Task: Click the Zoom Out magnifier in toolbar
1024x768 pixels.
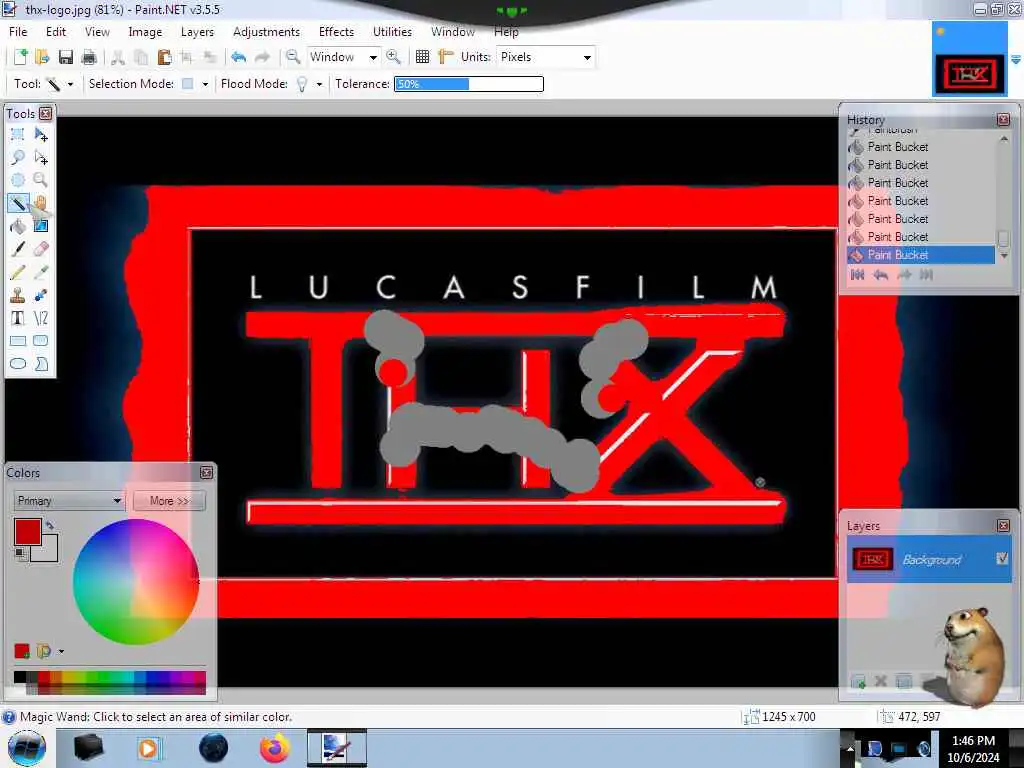Action: click(293, 57)
